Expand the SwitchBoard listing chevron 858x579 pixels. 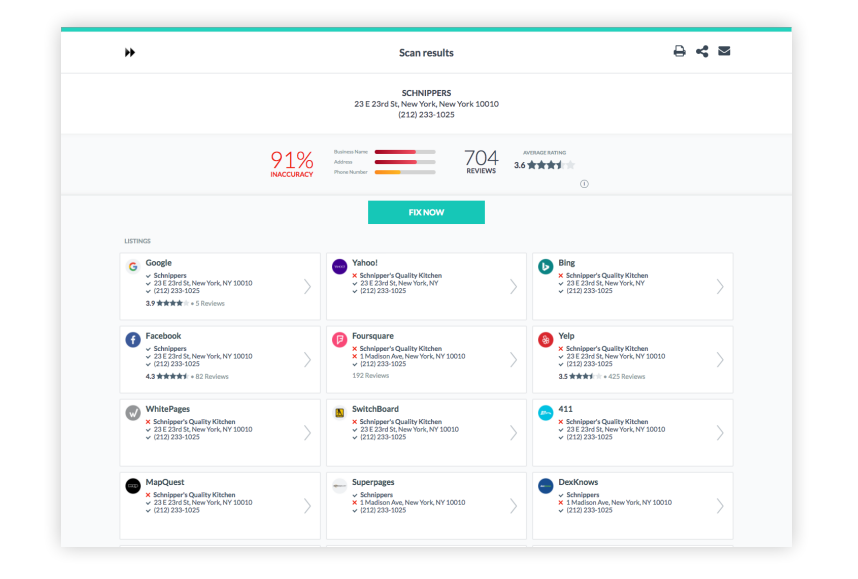click(513, 433)
